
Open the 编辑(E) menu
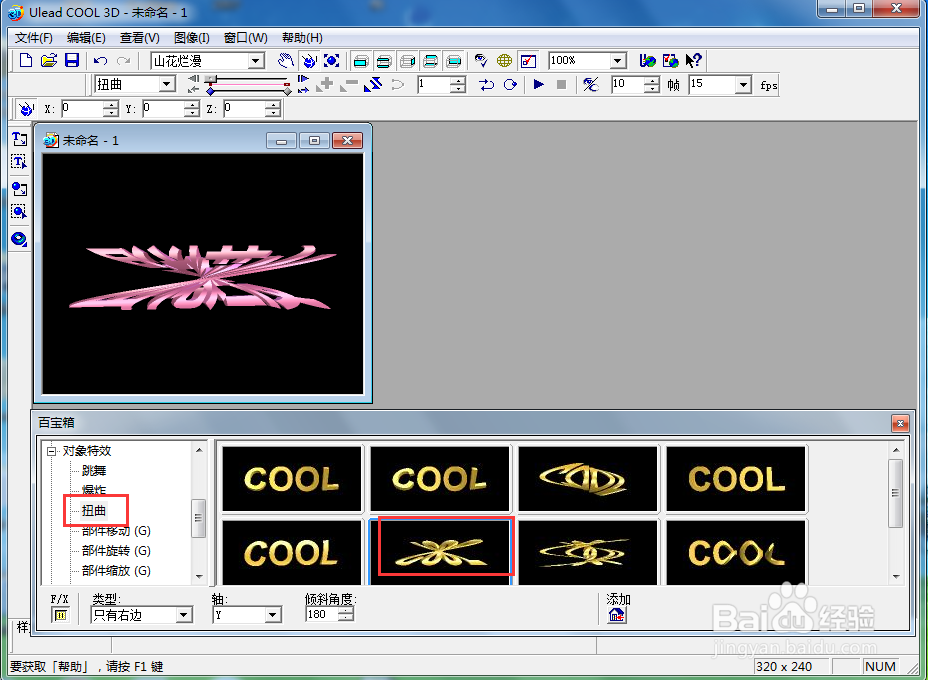click(86, 38)
